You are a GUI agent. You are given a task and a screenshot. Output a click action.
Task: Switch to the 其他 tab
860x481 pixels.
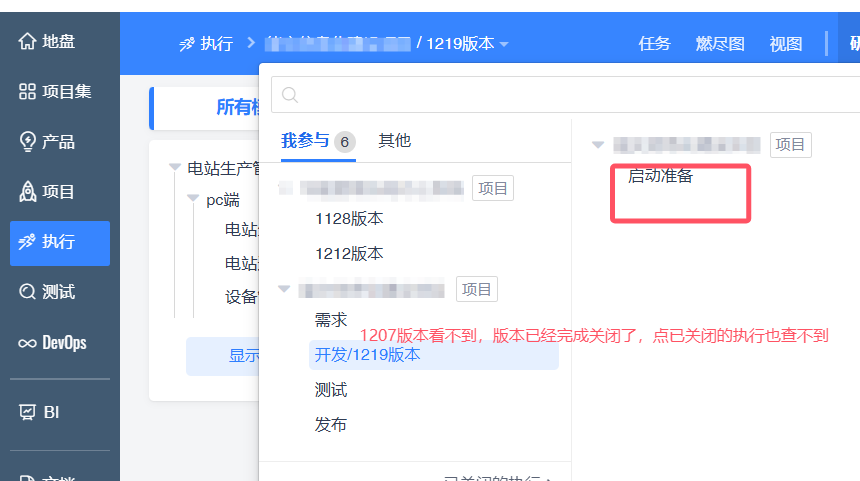click(394, 140)
